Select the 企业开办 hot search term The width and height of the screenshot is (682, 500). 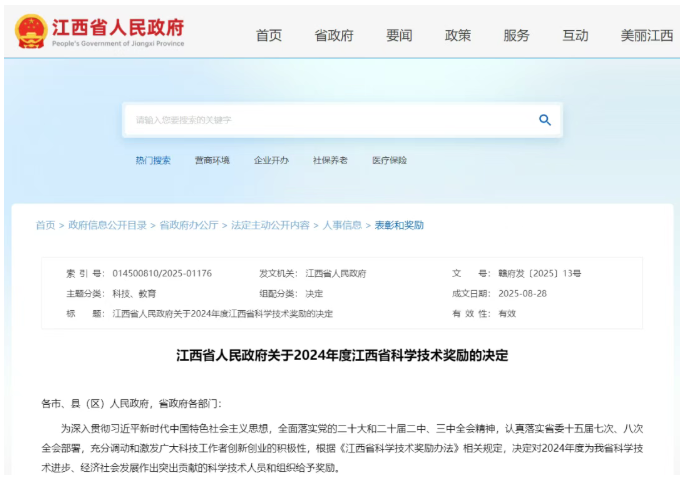pos(271,160)
